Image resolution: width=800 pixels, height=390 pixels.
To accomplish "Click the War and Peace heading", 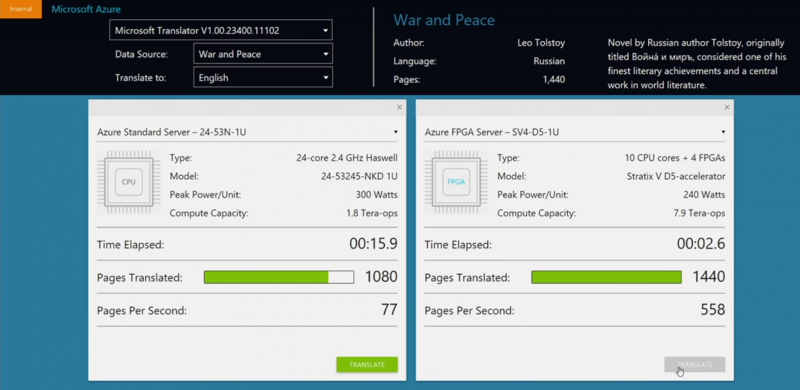I will click(x=444, y=20).
